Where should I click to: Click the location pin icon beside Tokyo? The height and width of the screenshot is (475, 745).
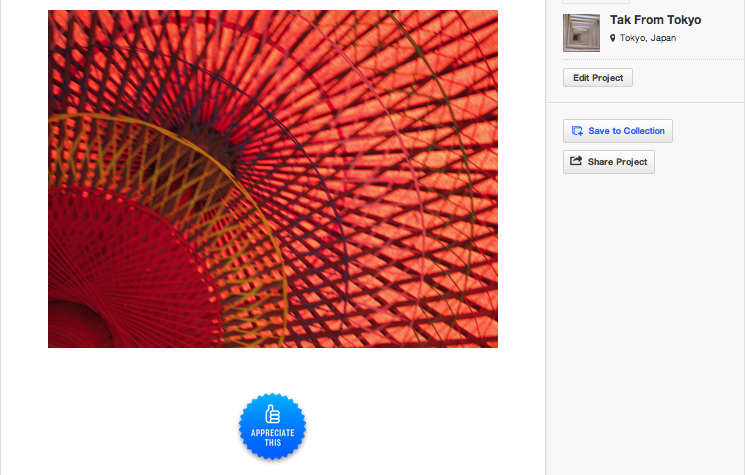613,38
